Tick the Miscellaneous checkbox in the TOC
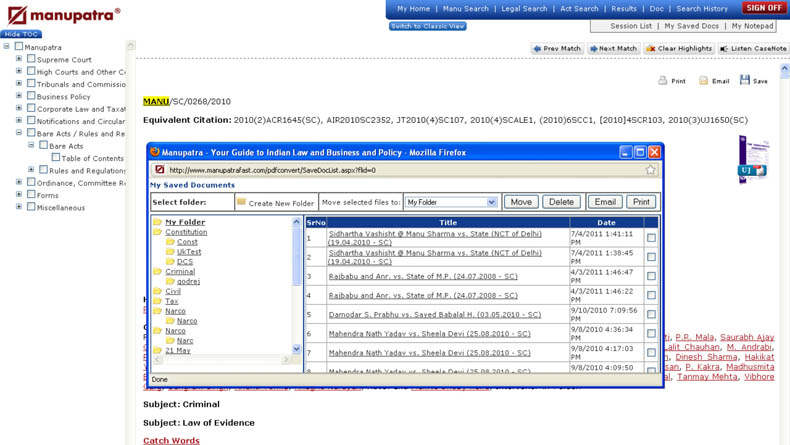Image resolution: width=790 pixels, height=445 pixels. [31, 207]
